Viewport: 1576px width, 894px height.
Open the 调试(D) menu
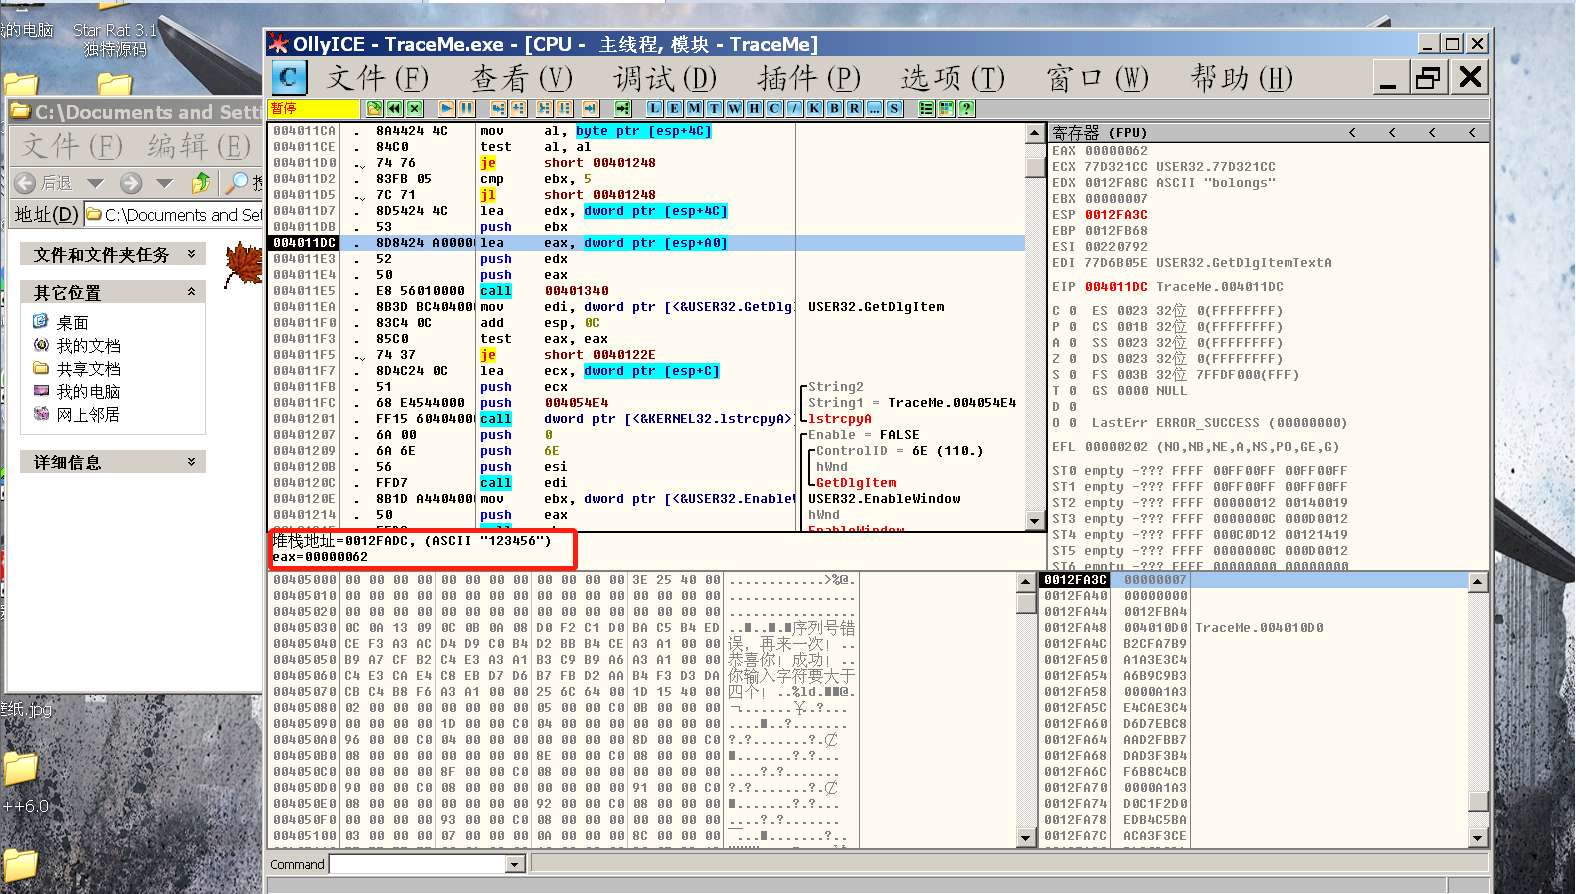point(666,77)
